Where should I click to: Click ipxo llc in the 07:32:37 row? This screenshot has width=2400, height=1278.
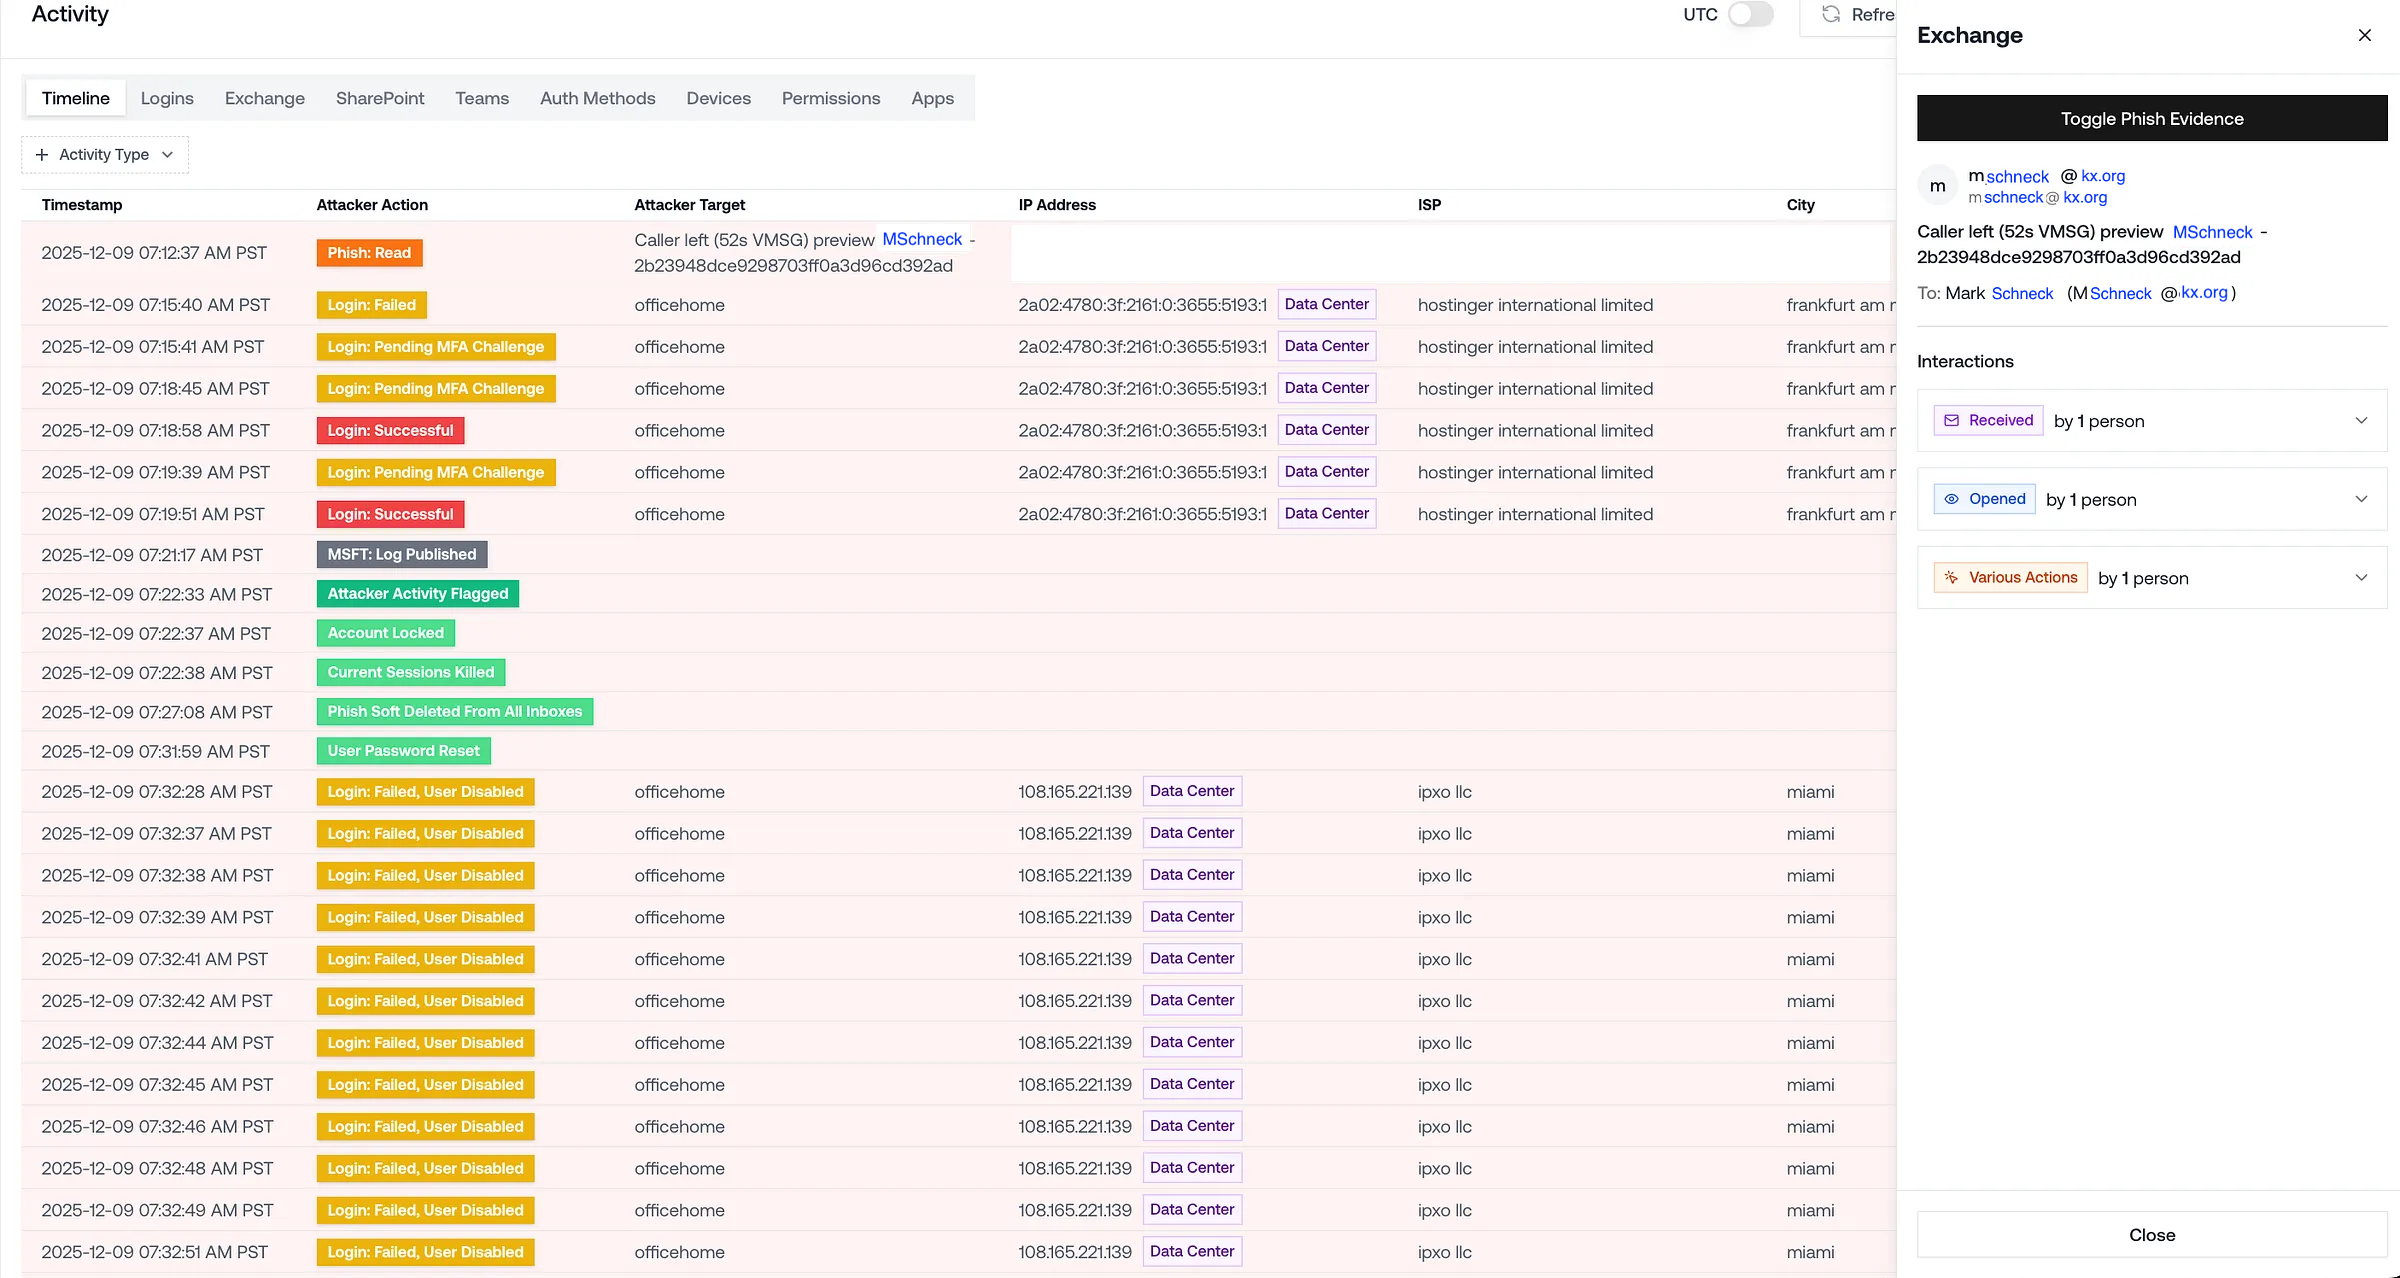(1445, 834)
